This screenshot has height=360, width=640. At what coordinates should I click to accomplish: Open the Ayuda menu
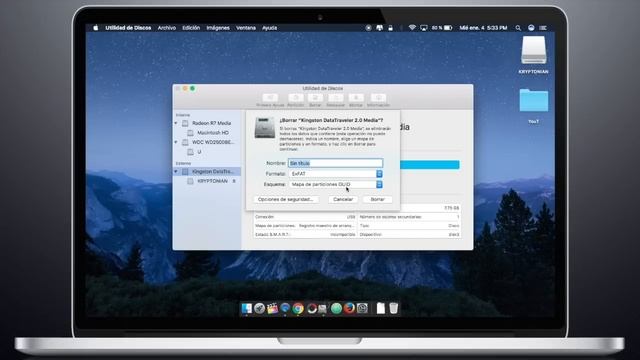click(x=269, y=28)
